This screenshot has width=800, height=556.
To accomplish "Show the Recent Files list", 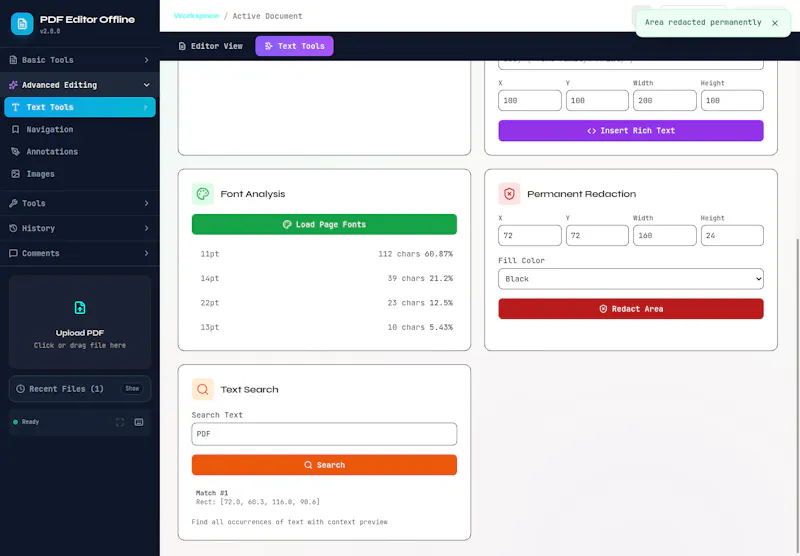I will click(x=132, y=389).
